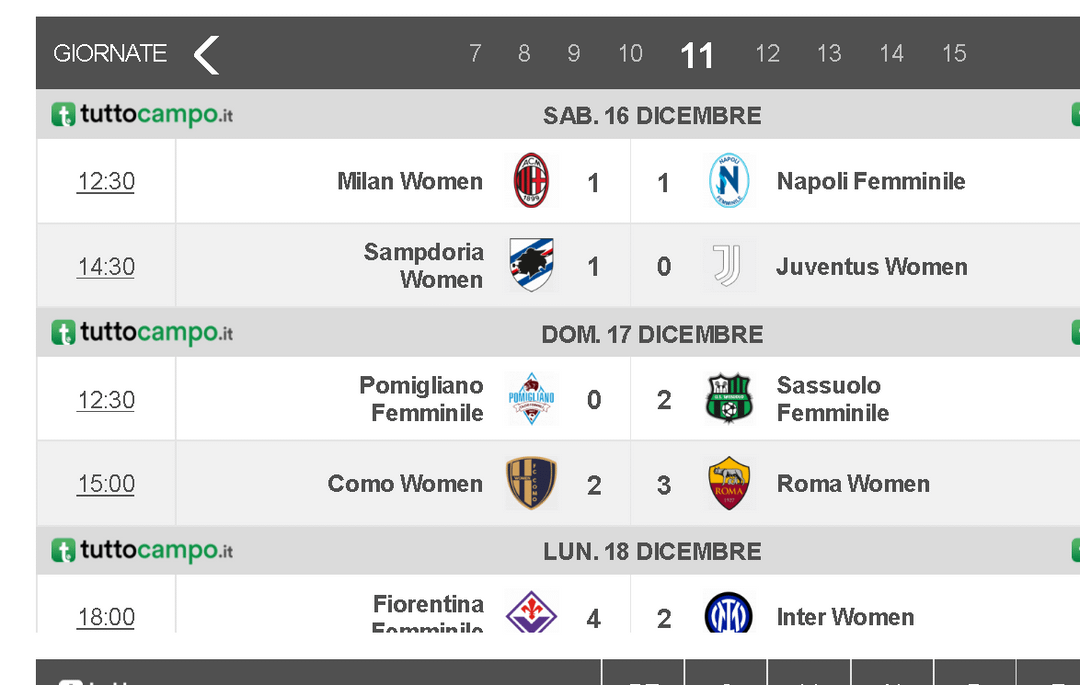Viewport: 1080px width, 685px height.
Task: Click the Sassuolo Femminile crest
Action: pyautogui.click(x=728, y=399)
